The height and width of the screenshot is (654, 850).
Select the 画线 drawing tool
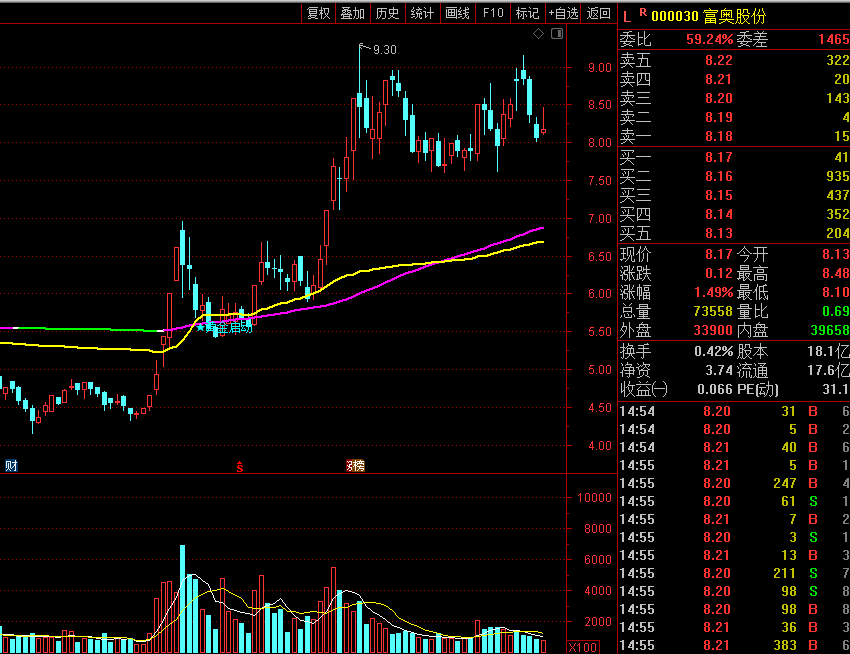[457, 14]
